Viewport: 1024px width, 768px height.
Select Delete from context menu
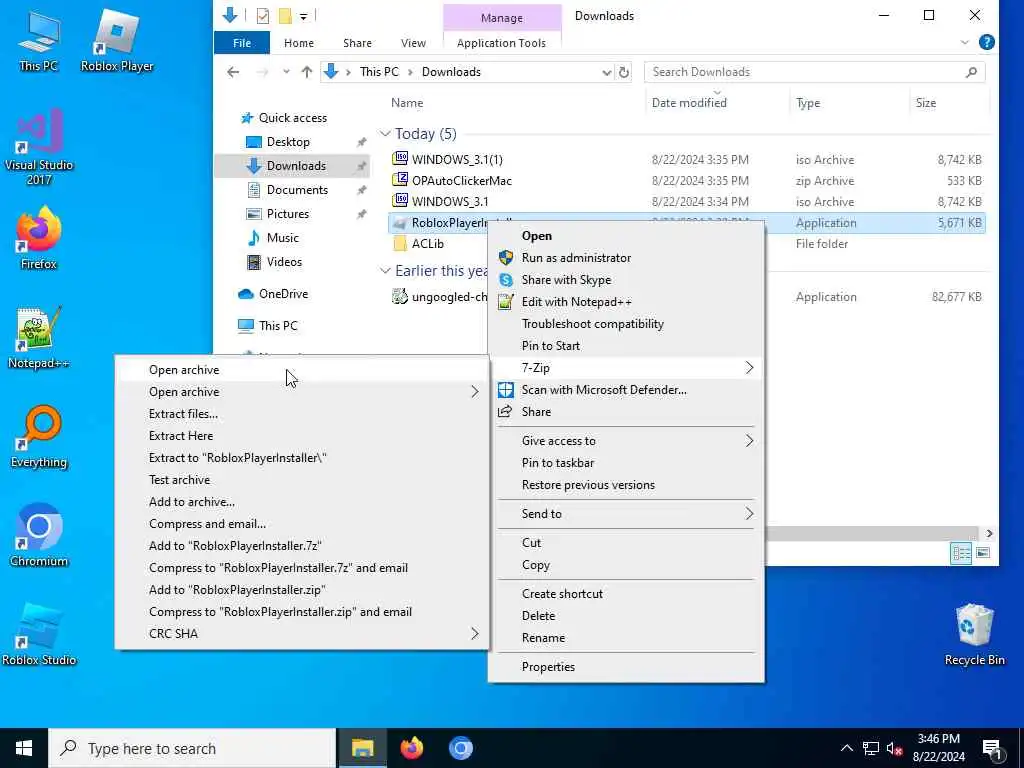pyautogui.click(x=626, y=615)
